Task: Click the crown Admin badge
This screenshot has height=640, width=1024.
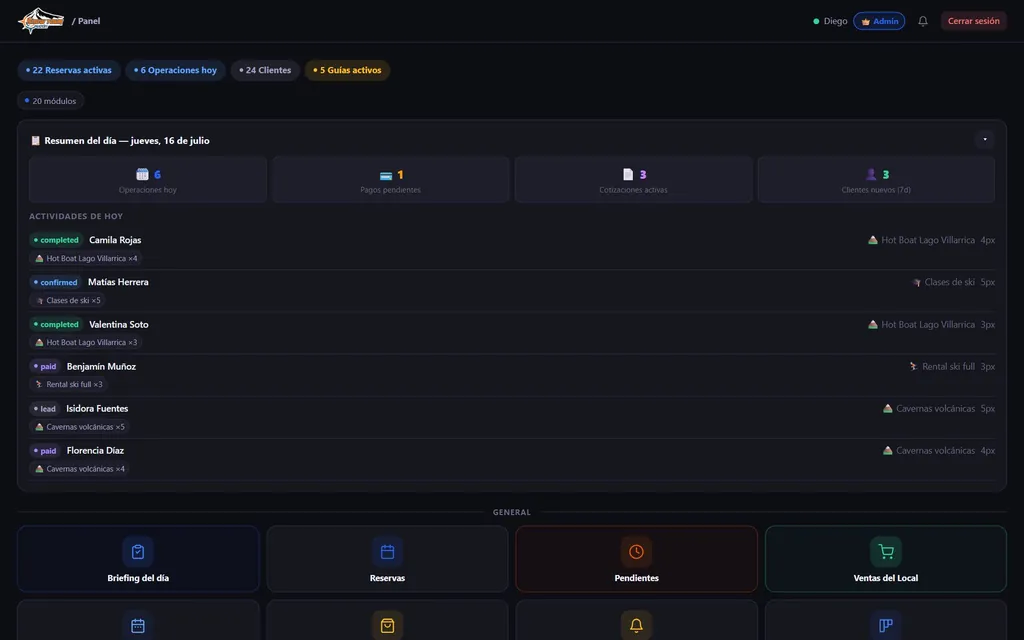Action: (879, 21)
